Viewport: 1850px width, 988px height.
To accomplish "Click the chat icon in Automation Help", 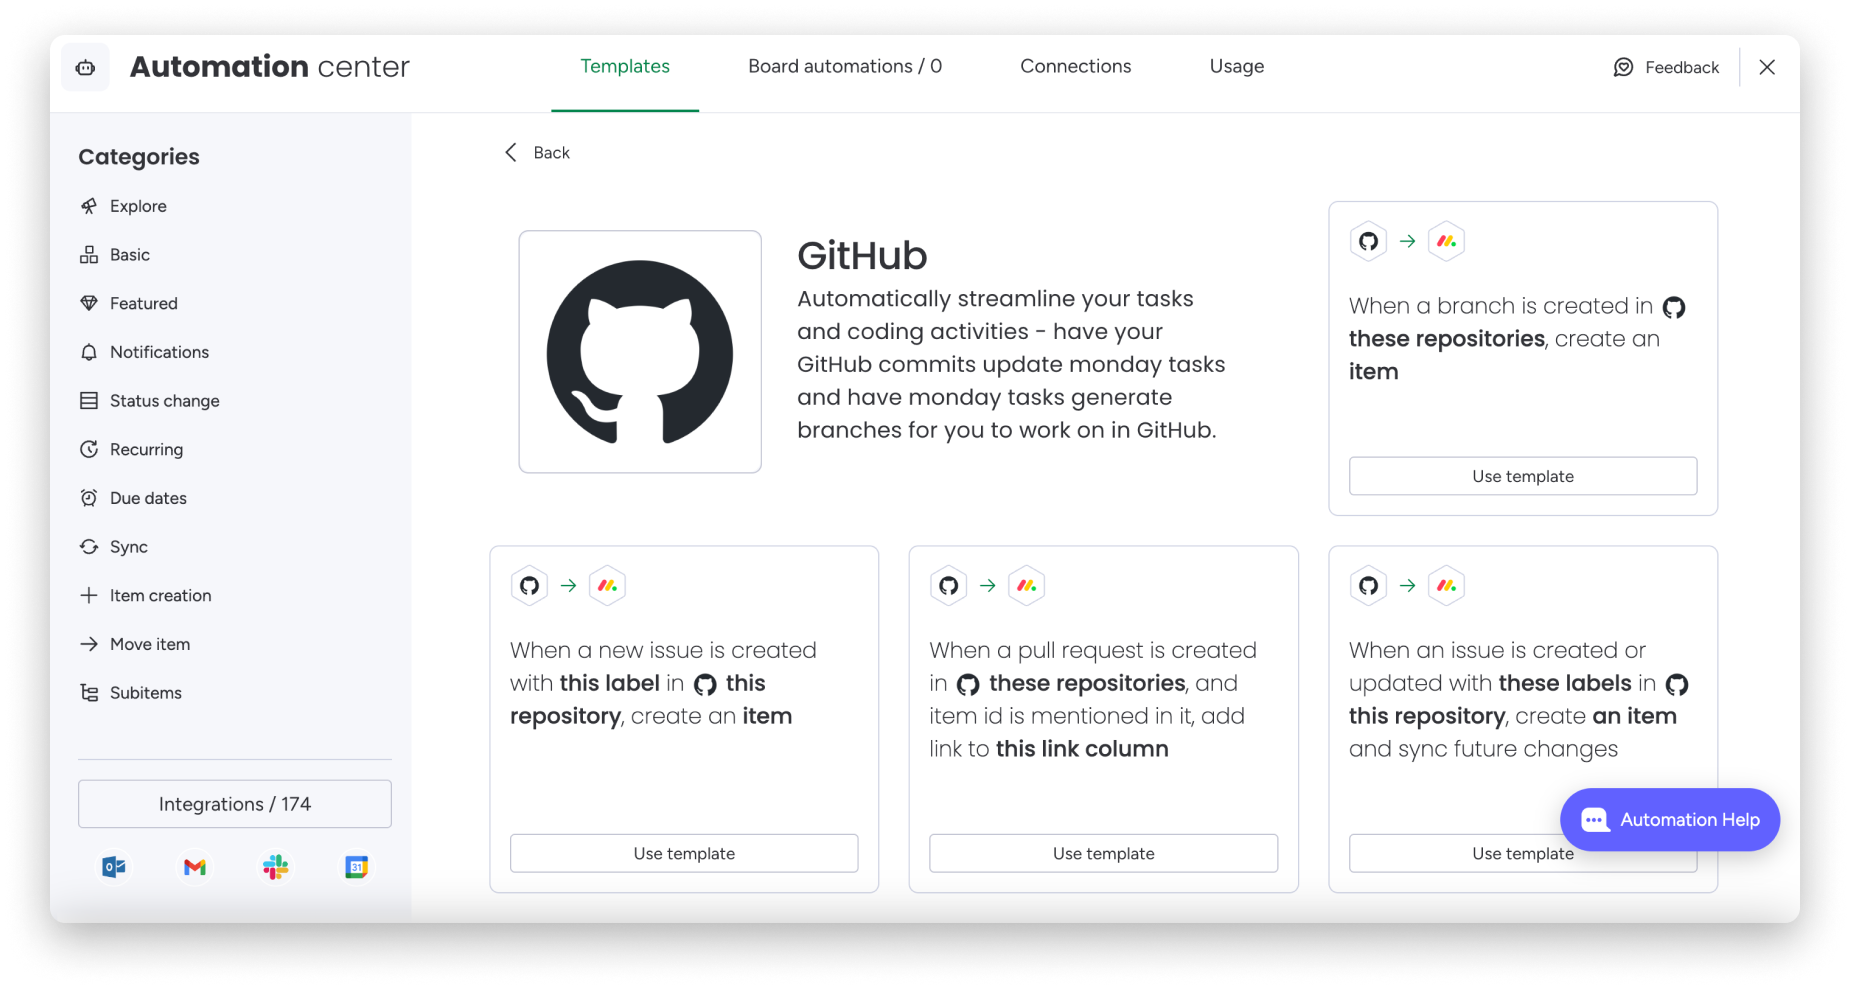I will [x=1595, y=820].
